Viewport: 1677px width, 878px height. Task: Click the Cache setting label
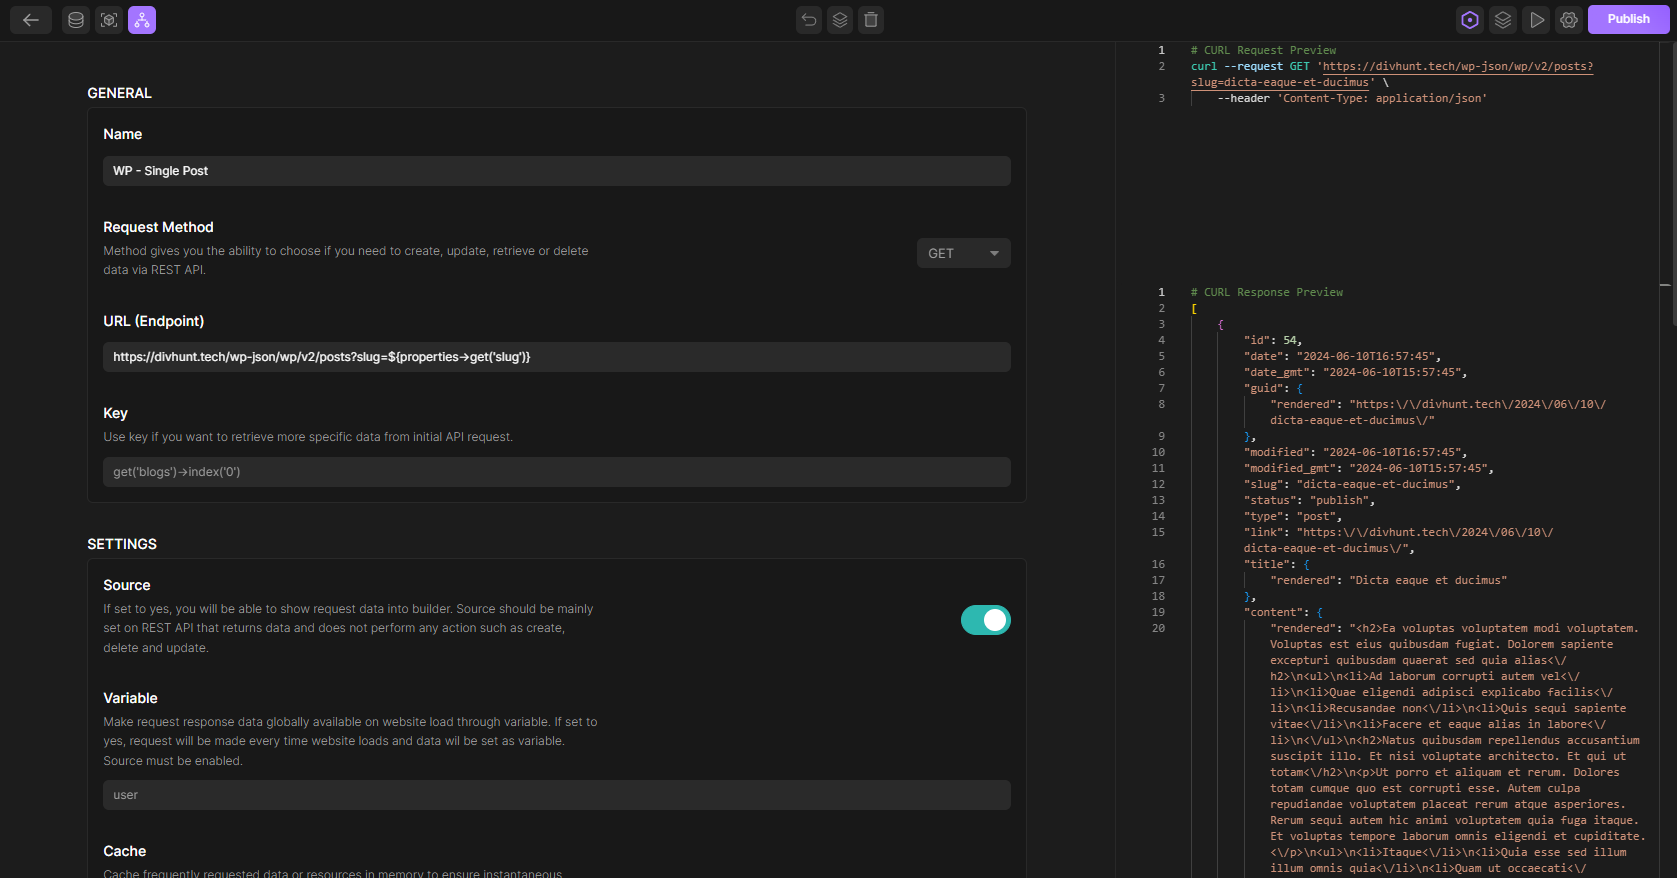pyautogui.click(x=125, y=851)
